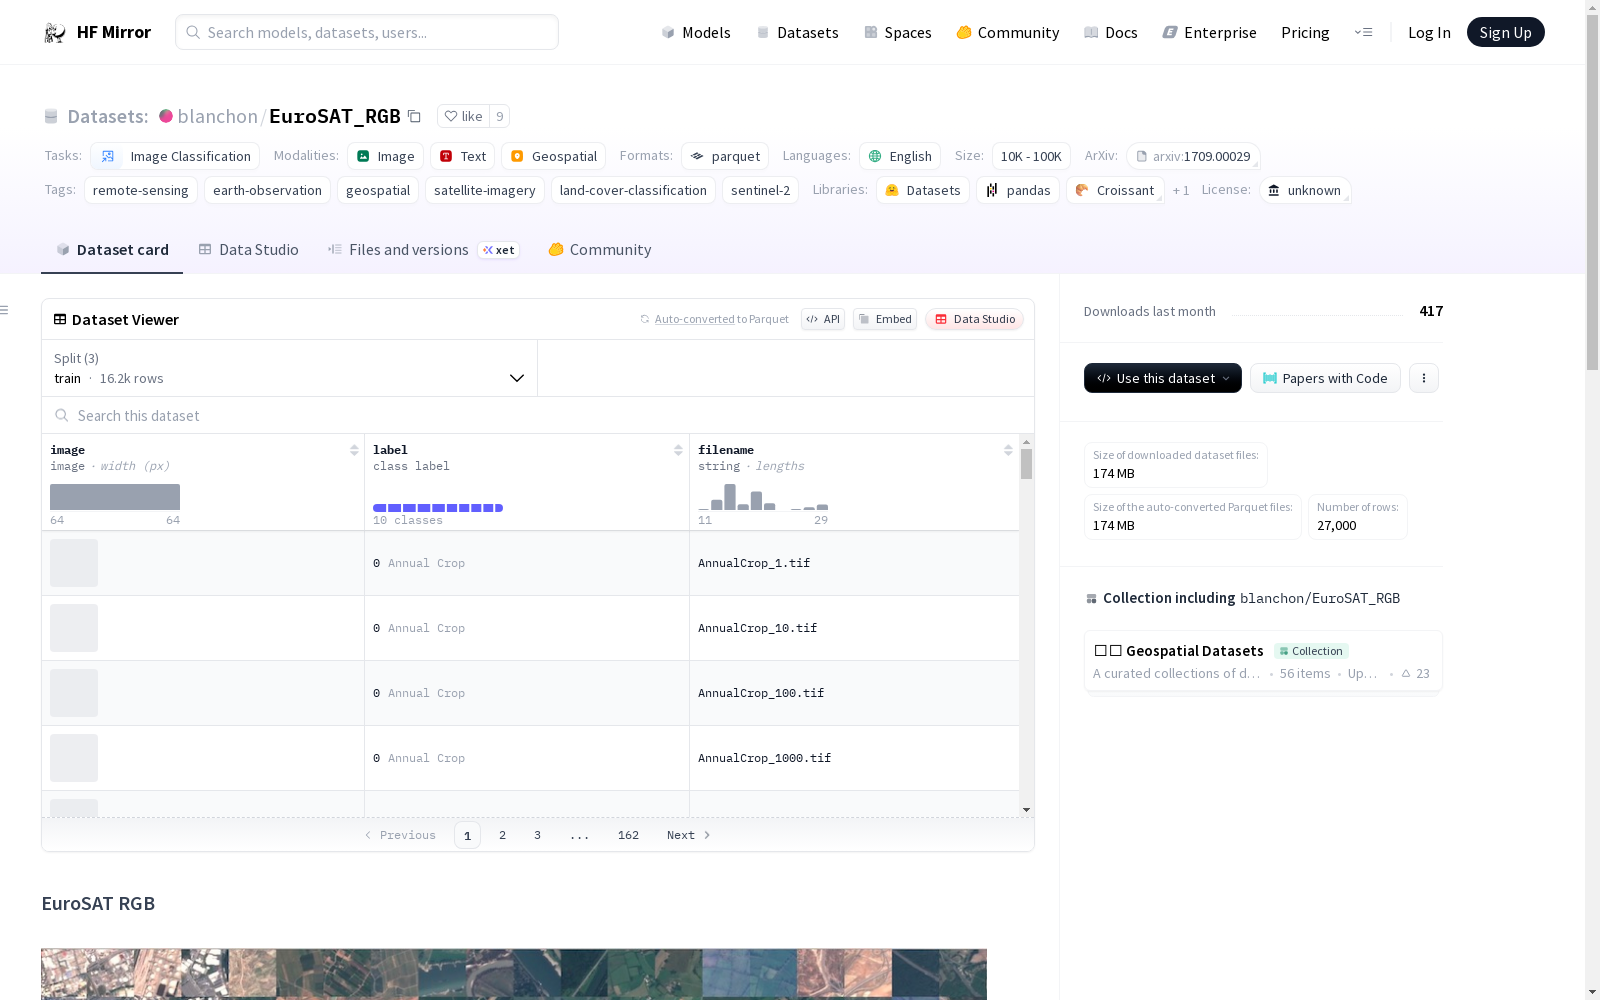Go to Models in the top navigation
The image size is (1600, 1000).
coord(696,32)
